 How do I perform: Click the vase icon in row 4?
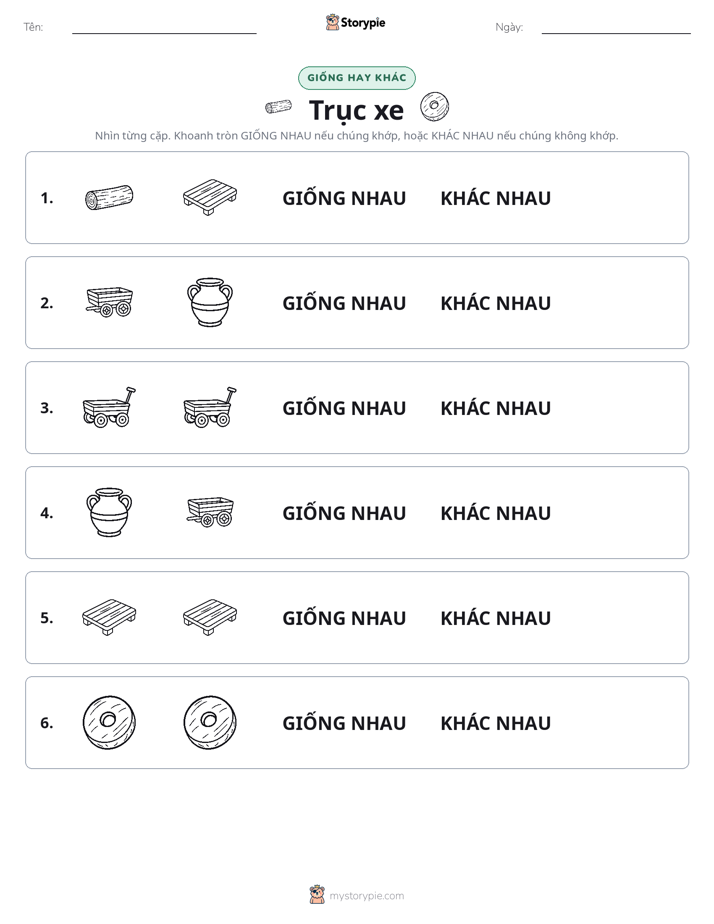pos(109,512)
